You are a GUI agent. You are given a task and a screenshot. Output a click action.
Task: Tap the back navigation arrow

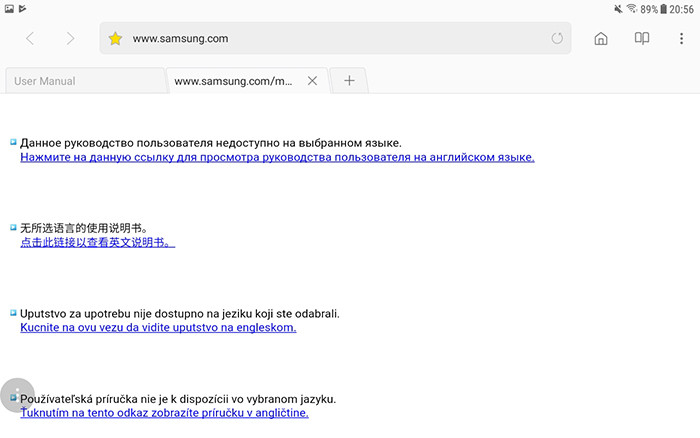(x=30, y=39)
